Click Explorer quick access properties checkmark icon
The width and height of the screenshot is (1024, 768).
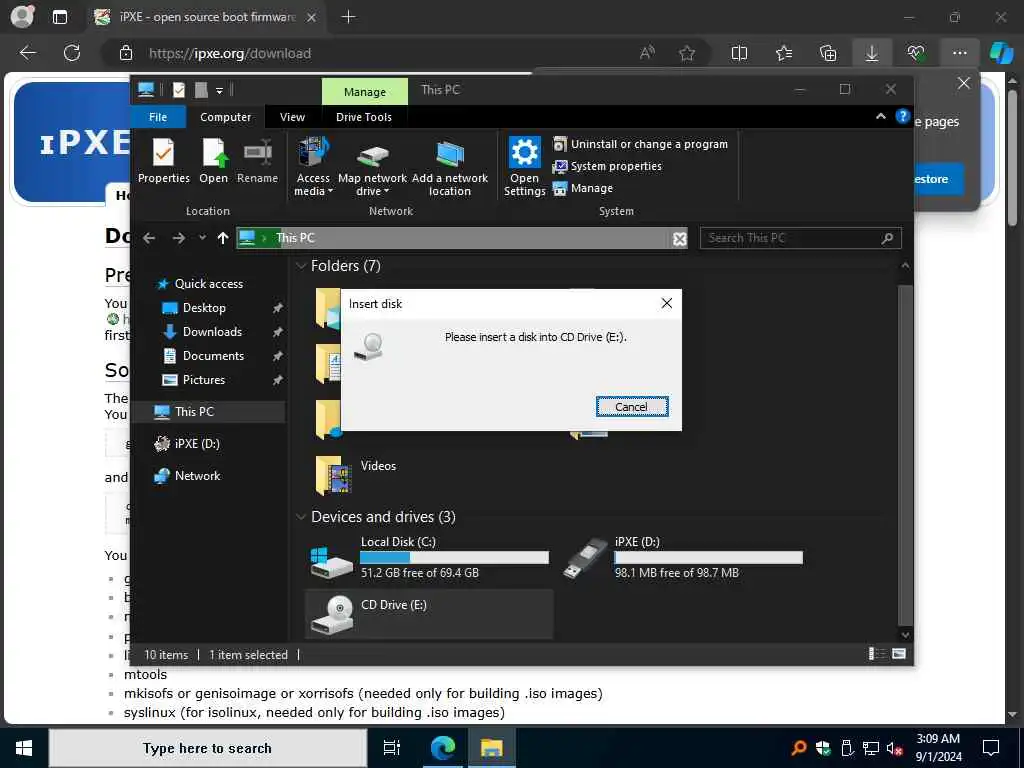click(x=179, y=90)
